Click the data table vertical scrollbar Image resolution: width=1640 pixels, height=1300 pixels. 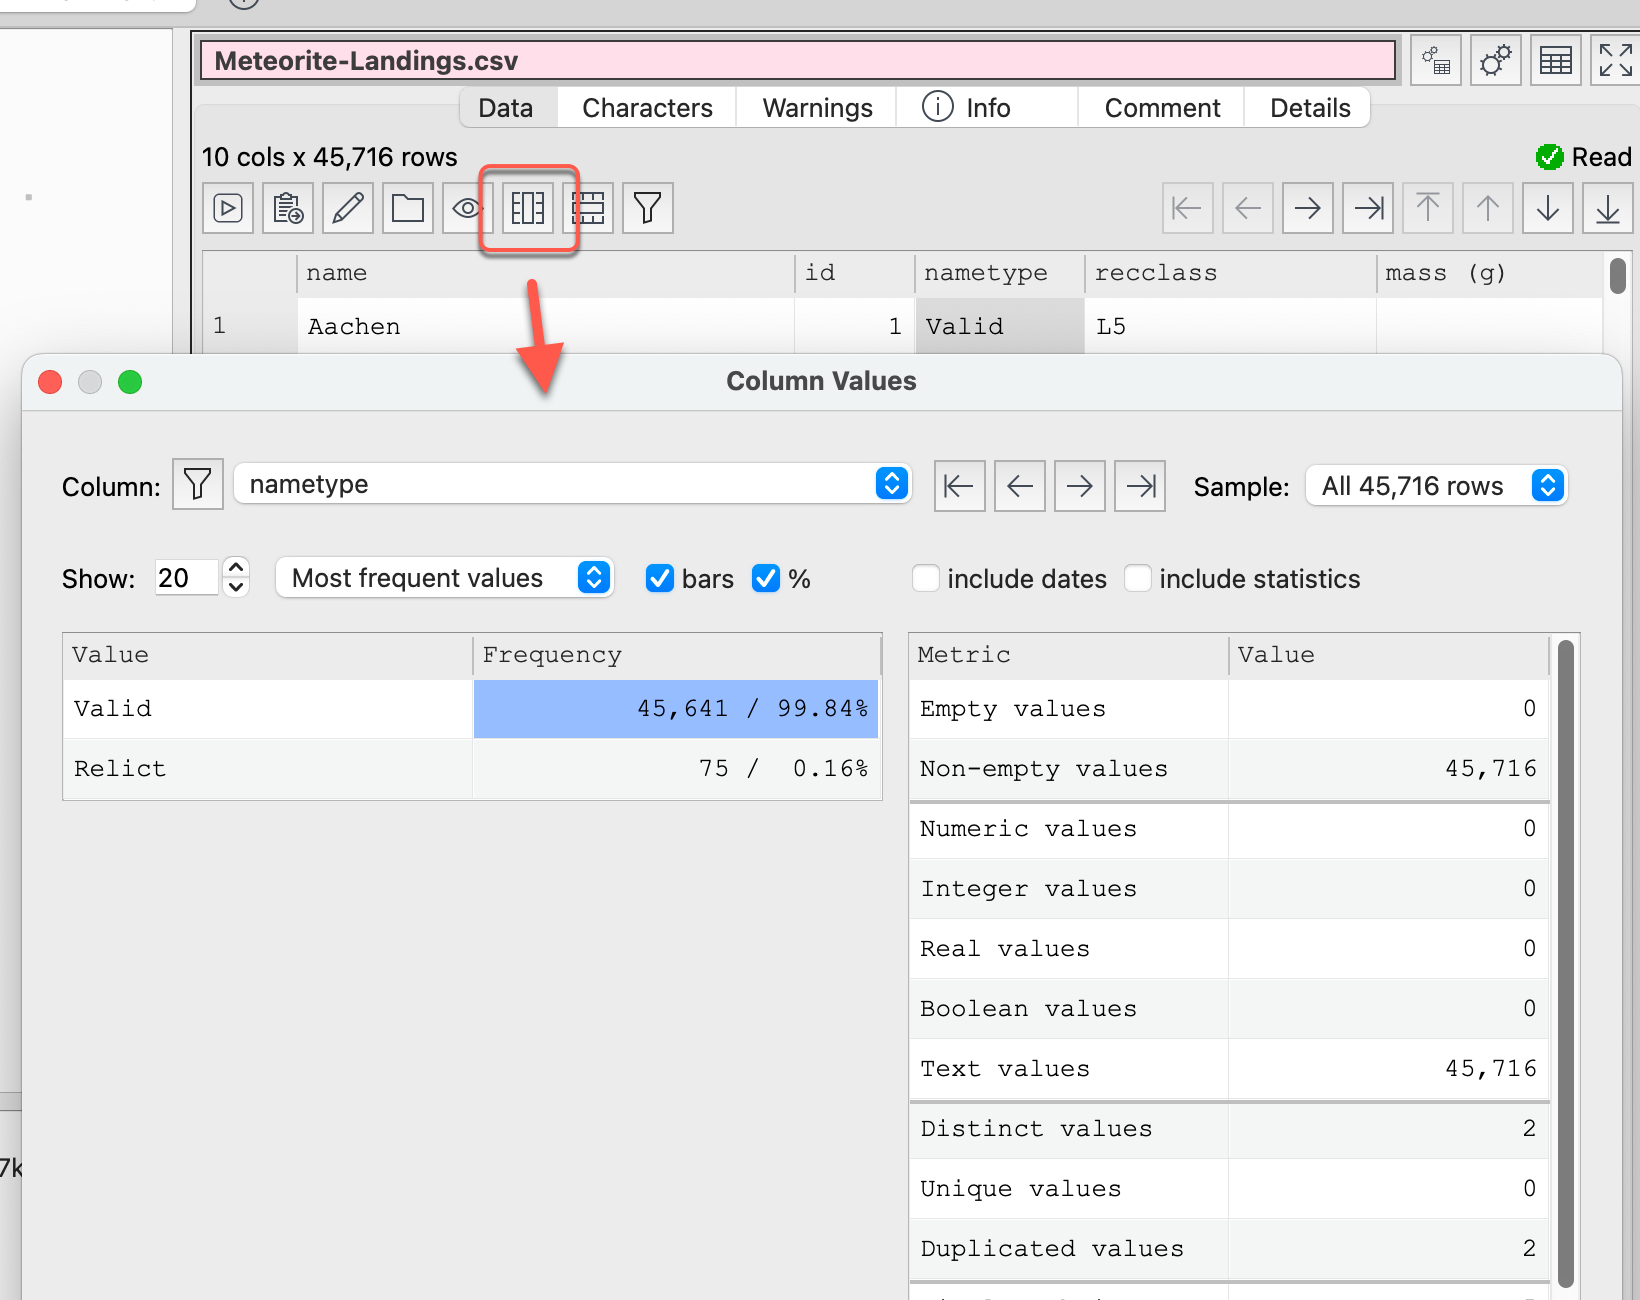[1618, 275]
